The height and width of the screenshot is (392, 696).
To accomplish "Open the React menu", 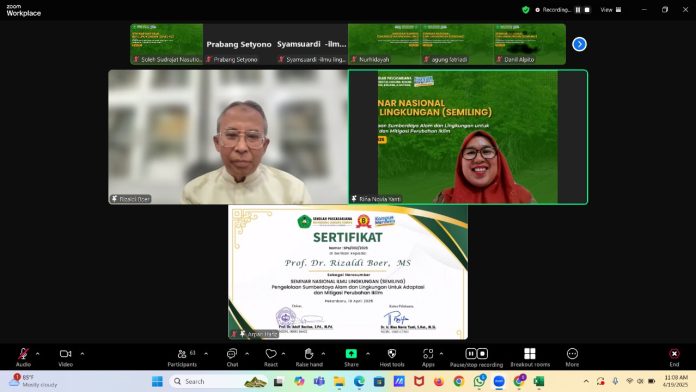I will 271,357.
